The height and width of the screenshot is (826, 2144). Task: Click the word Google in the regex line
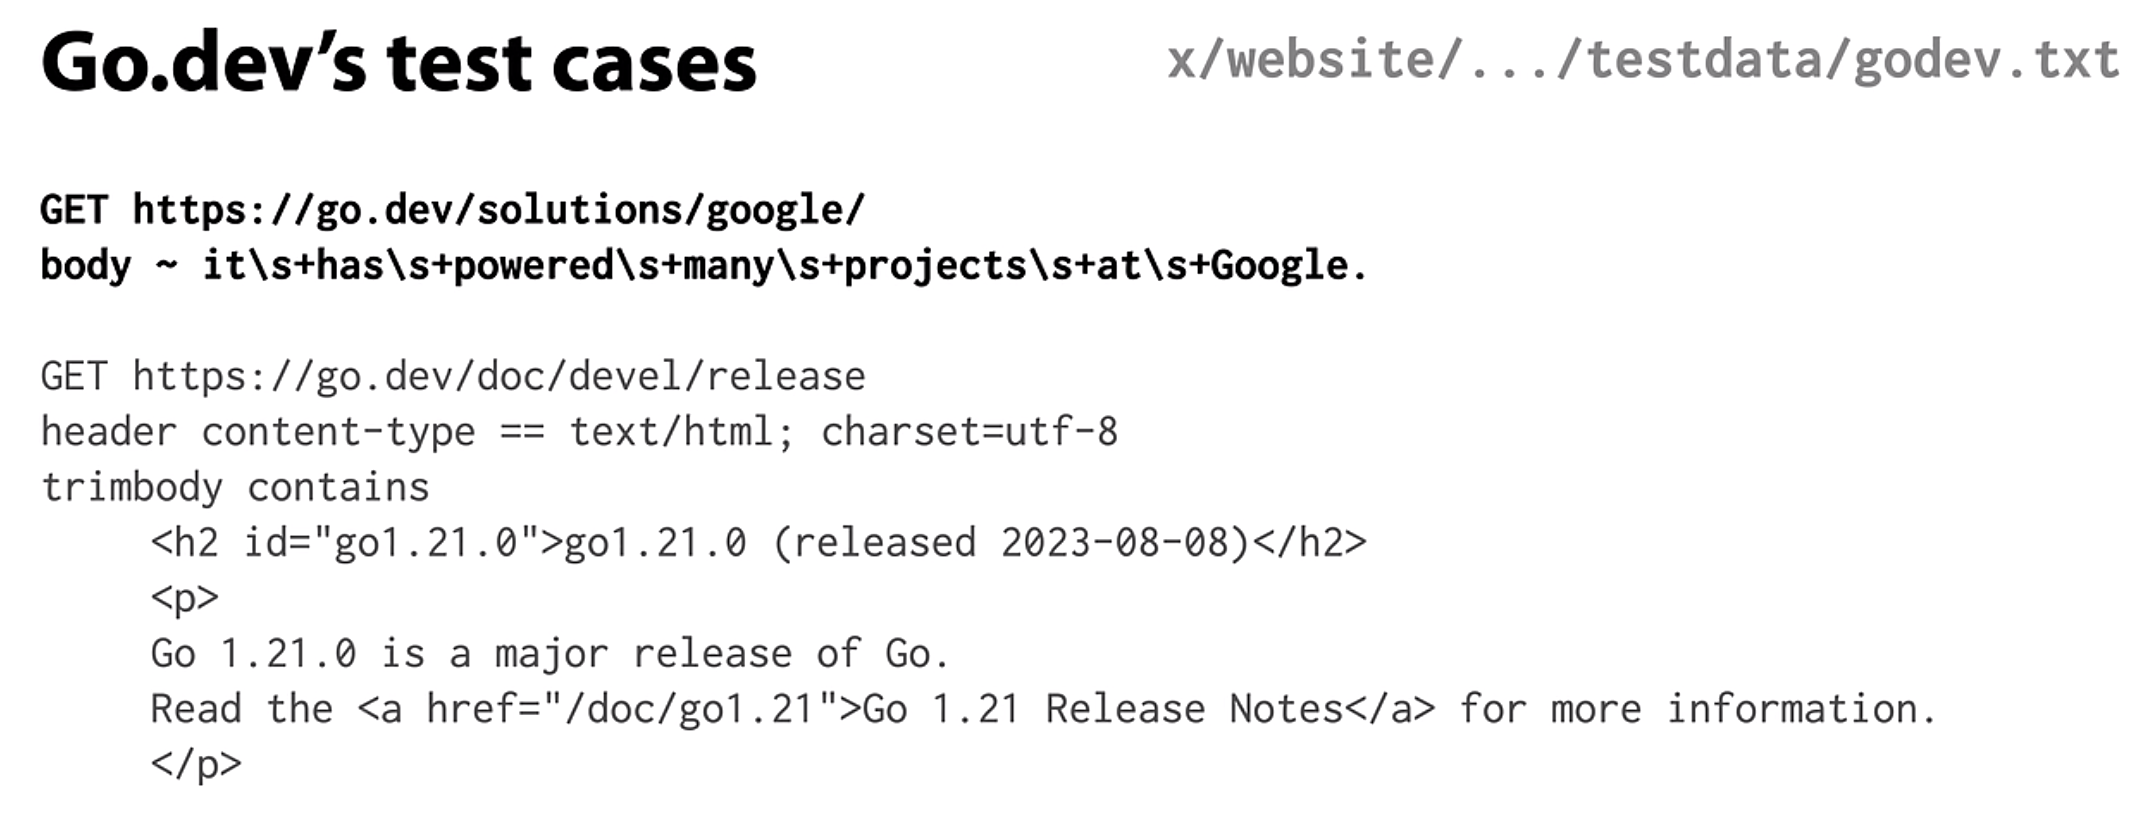pos(1279,266)
